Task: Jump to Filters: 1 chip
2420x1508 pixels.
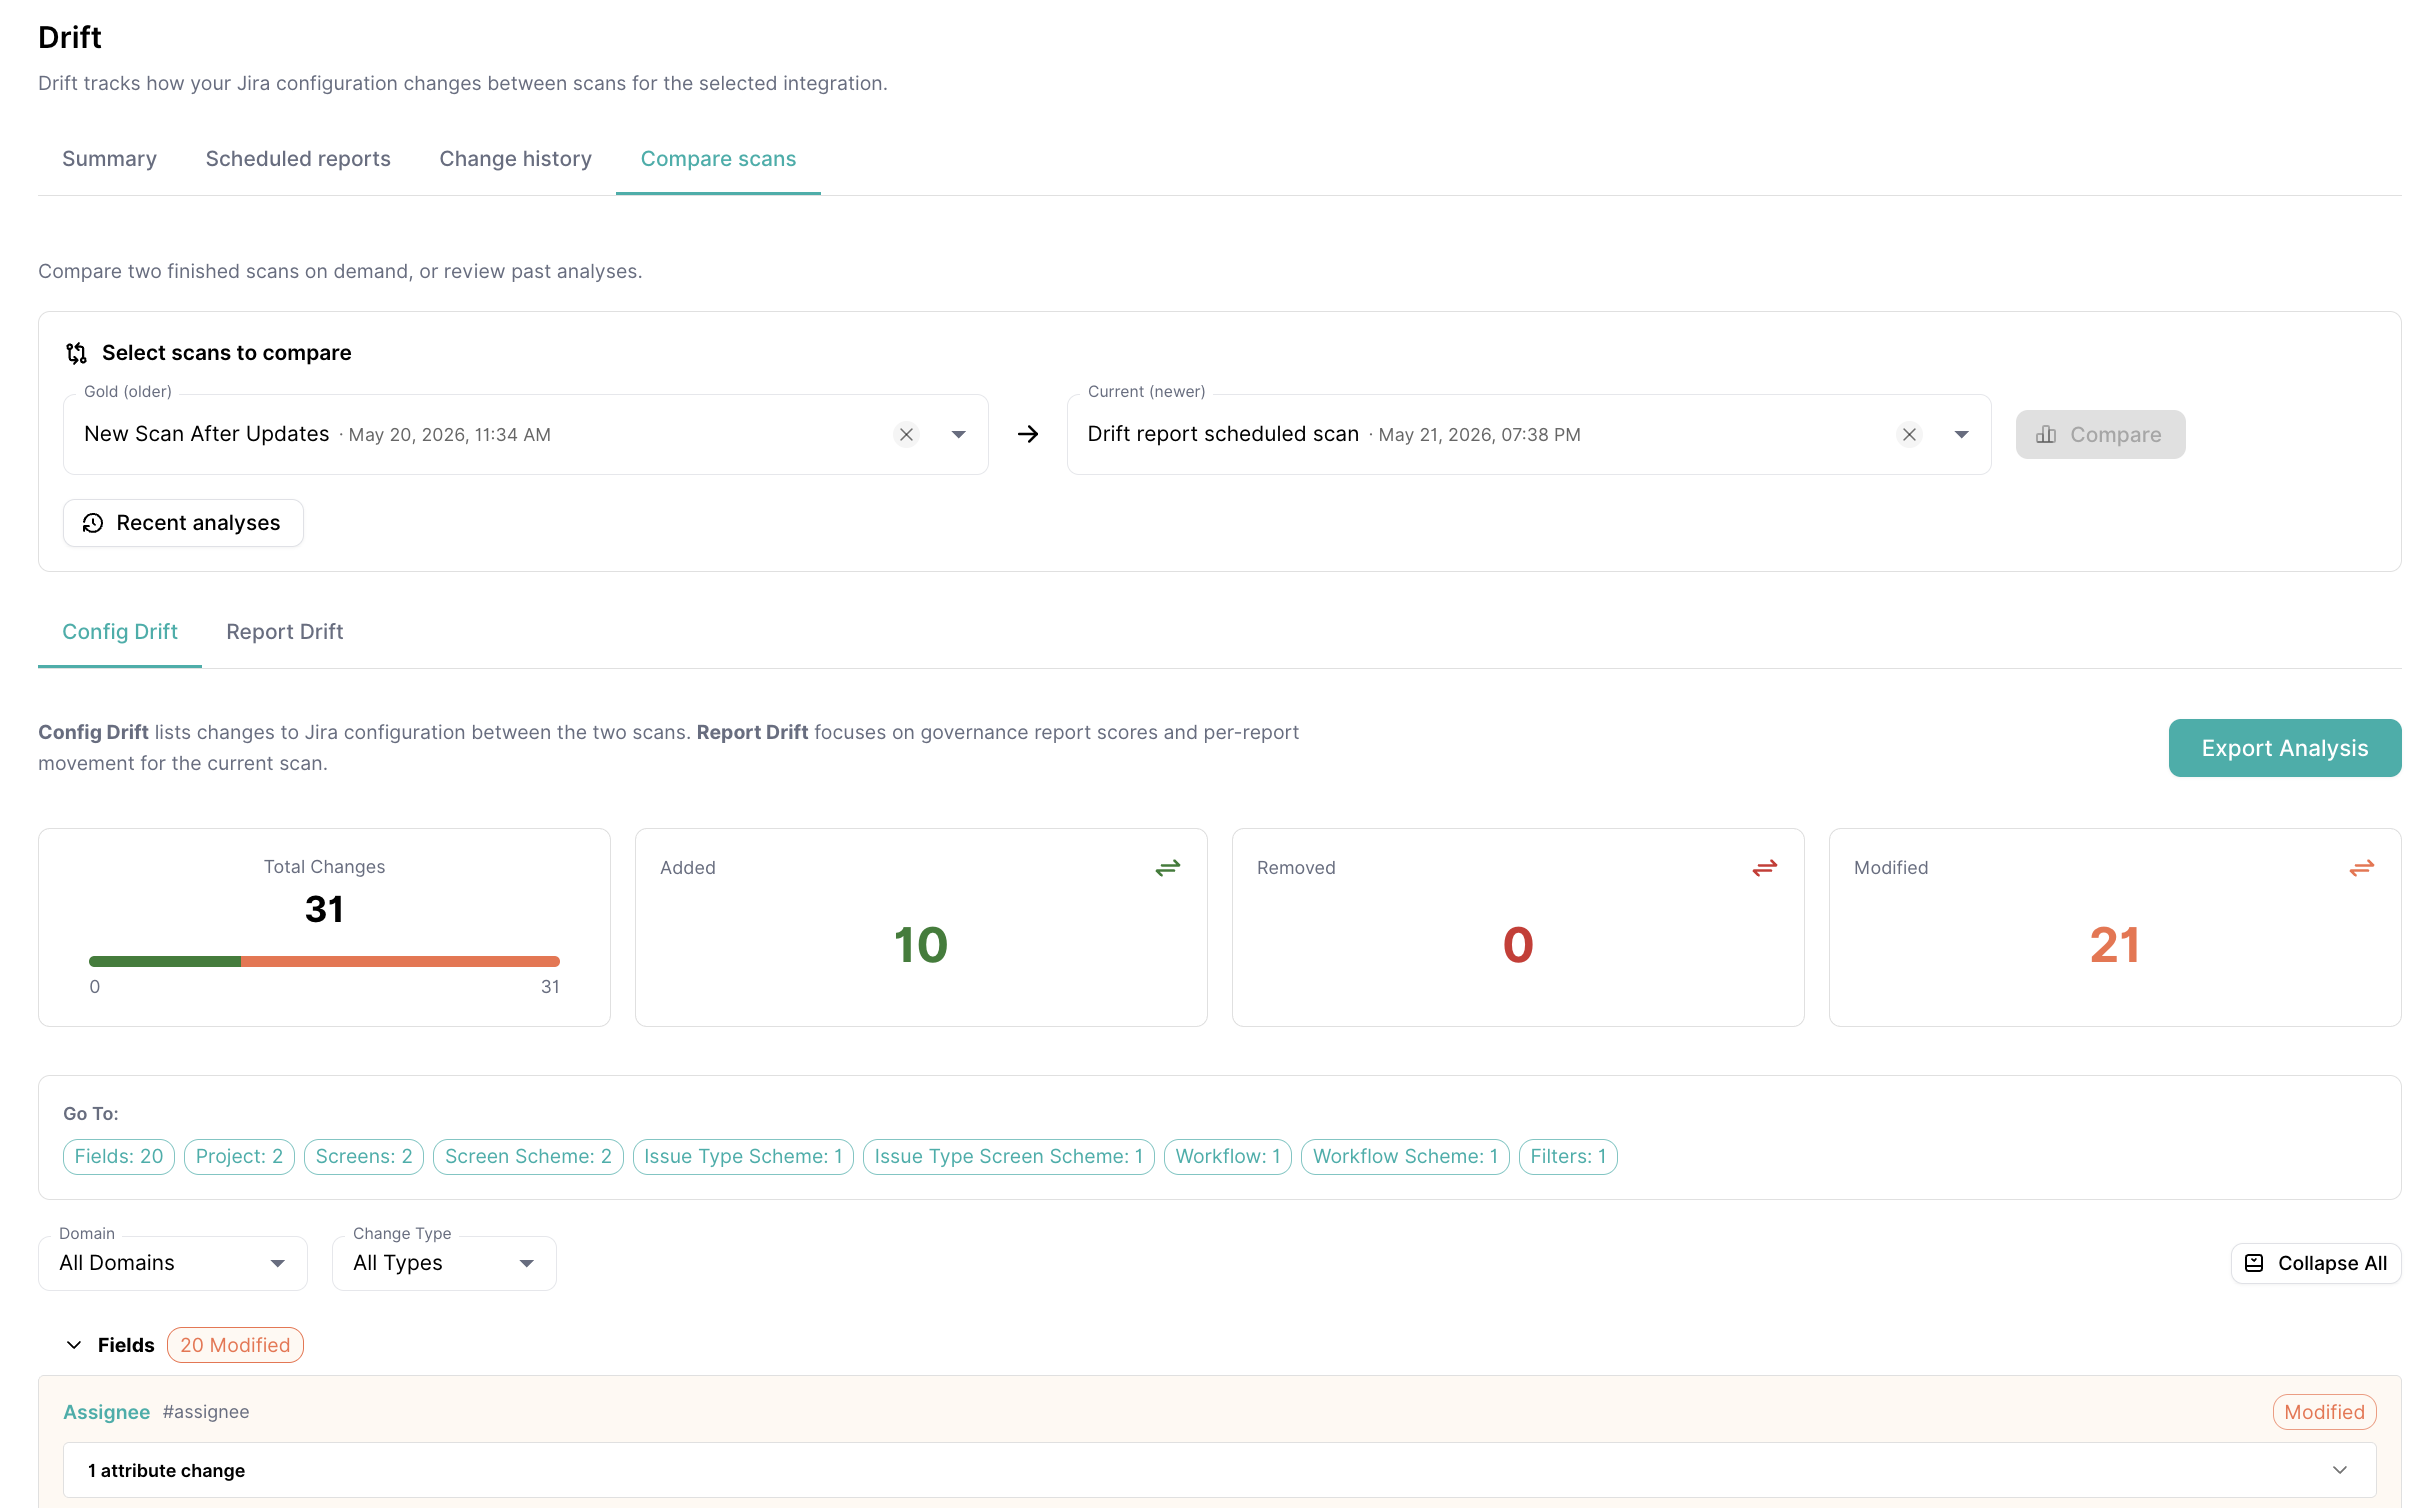Action: (x=1568, y=1157)
